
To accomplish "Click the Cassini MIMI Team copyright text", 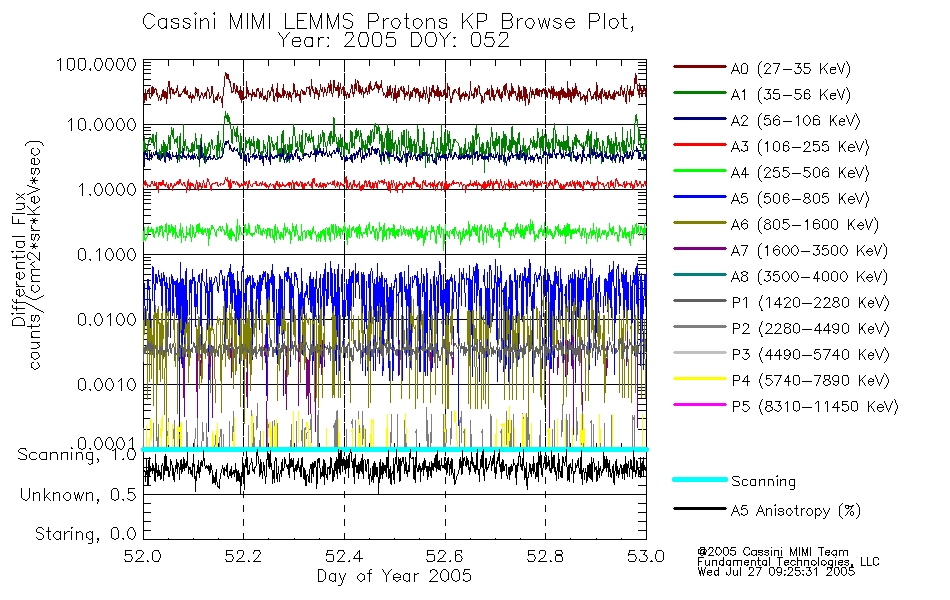I will (773, 552).
